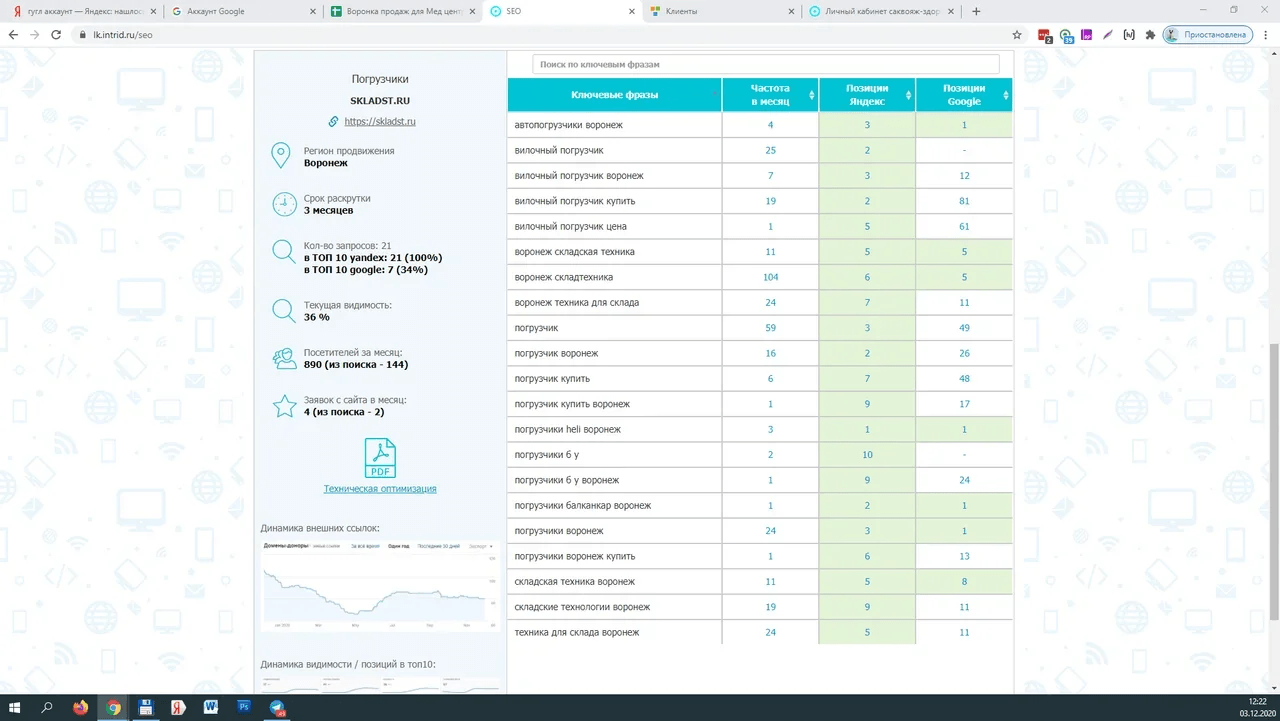The width and height of the screenshot is (1280, 721).
Task: Click the clock icon next to Срок раскрутки
Action: 284,204
